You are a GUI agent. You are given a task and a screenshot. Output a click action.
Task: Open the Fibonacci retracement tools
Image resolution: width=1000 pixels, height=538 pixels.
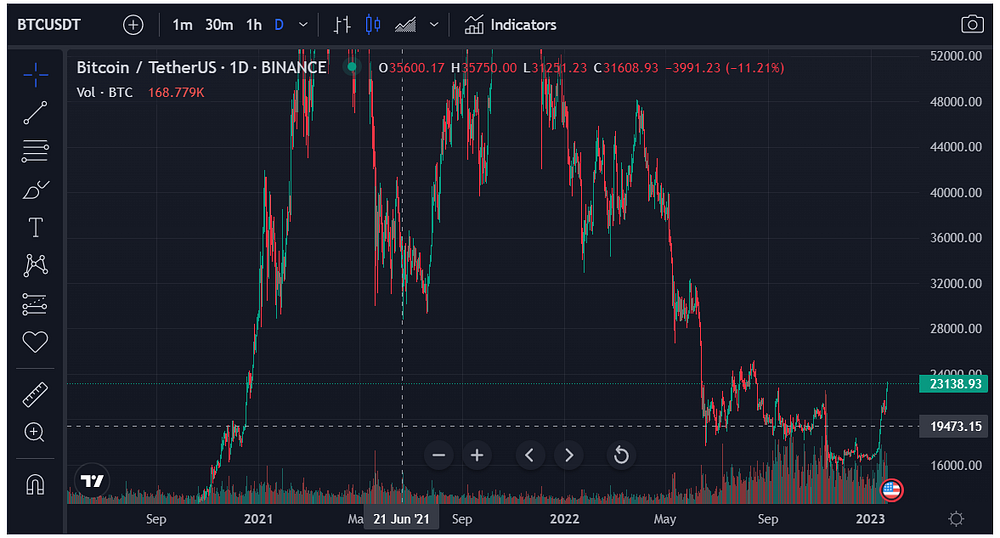(35, 151)
